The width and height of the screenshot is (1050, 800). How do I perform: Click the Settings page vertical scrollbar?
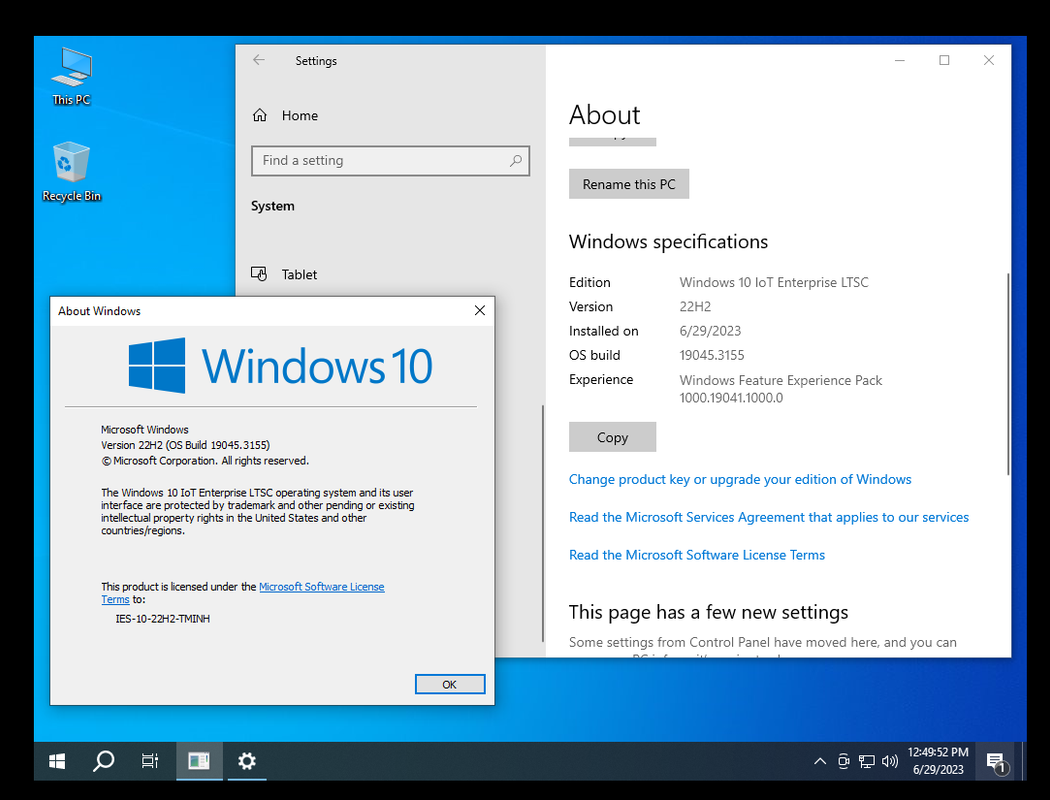point(1008,374)
